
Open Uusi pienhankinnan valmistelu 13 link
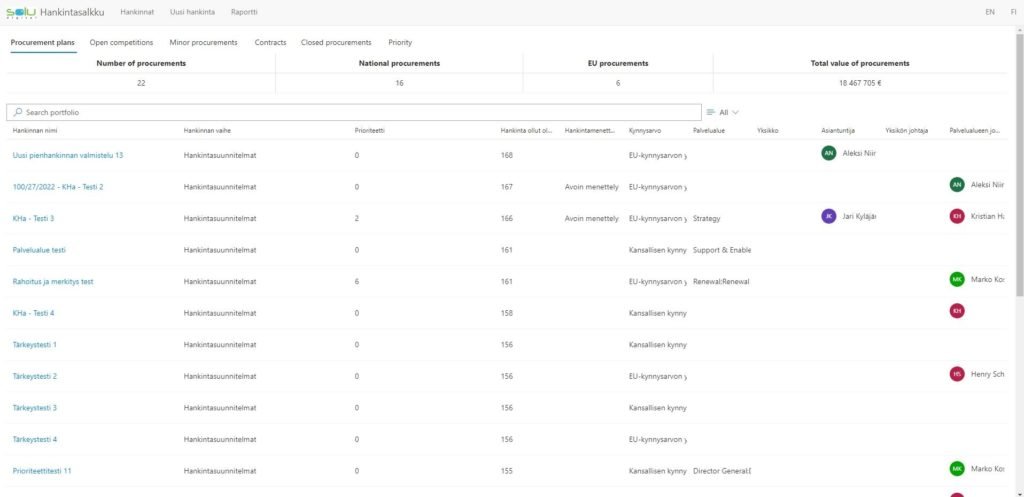[68, 155]
